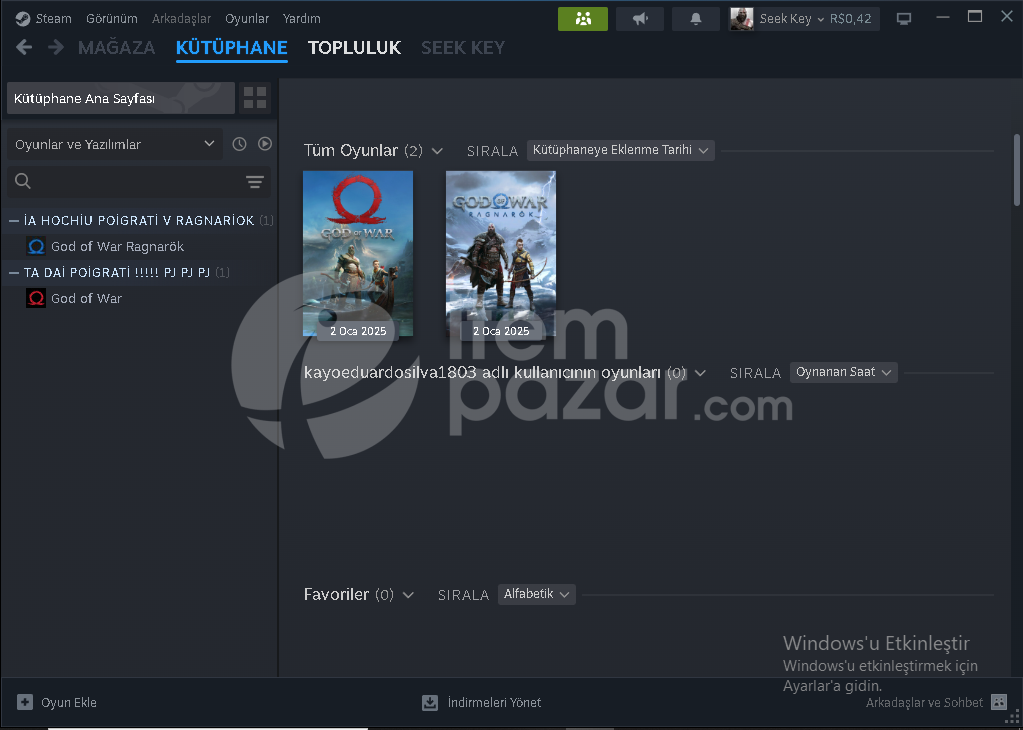
Task: Switch to Big Picture mode monitor icon
Action: coord(904,19)
